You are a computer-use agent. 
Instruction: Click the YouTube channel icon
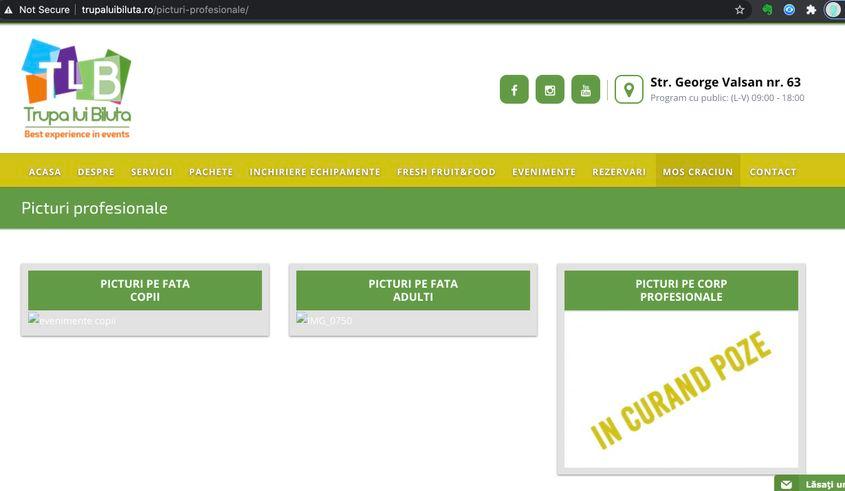[x=586, y=90]
